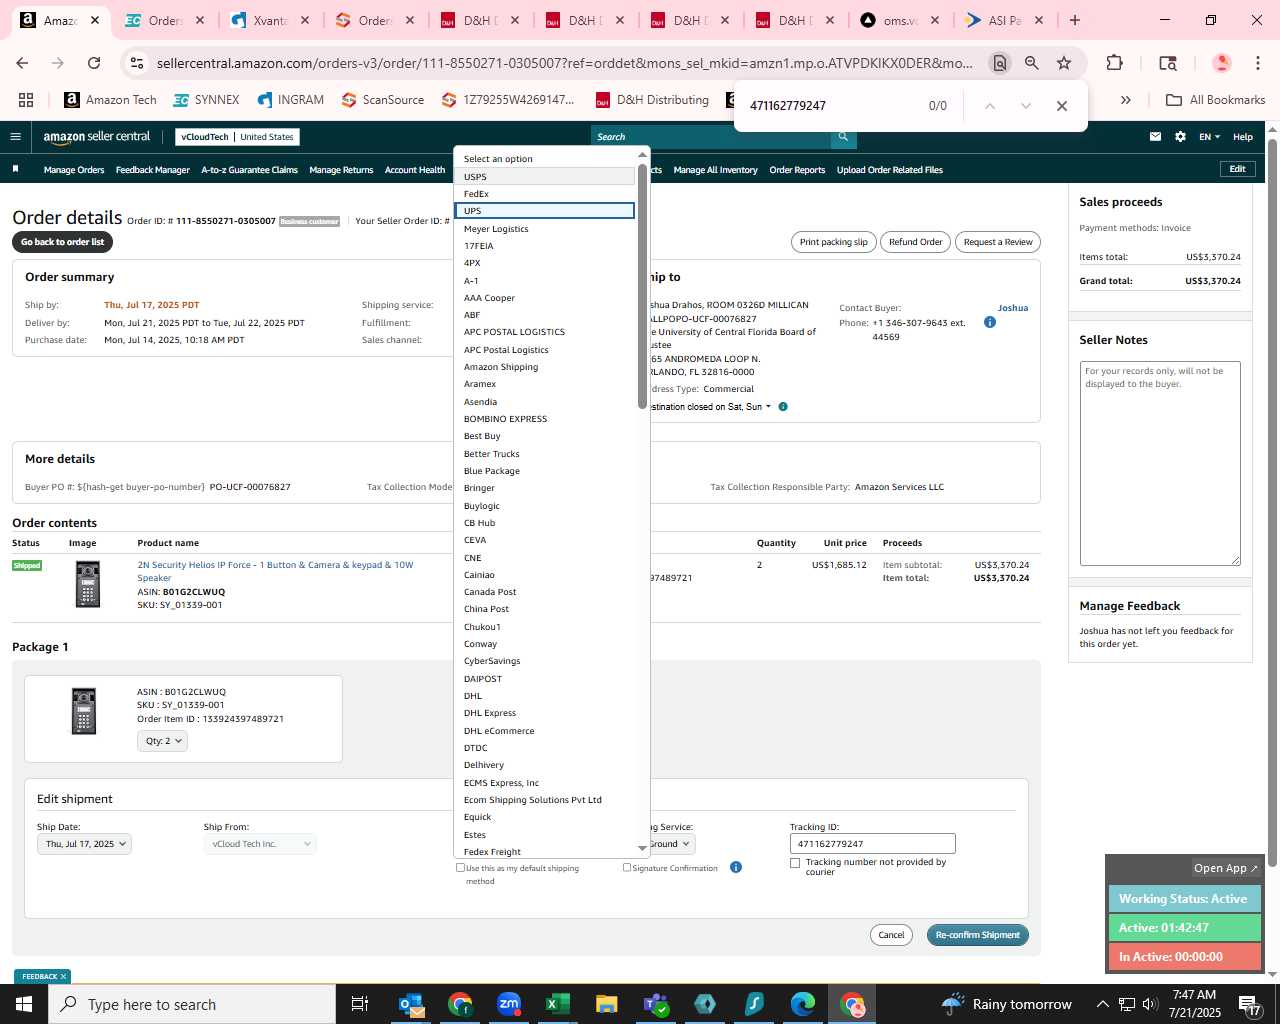Show more hidden bookmarks chevron
The width and height of the screenshot is (1280, 1024).
[x=1126, y=100]
